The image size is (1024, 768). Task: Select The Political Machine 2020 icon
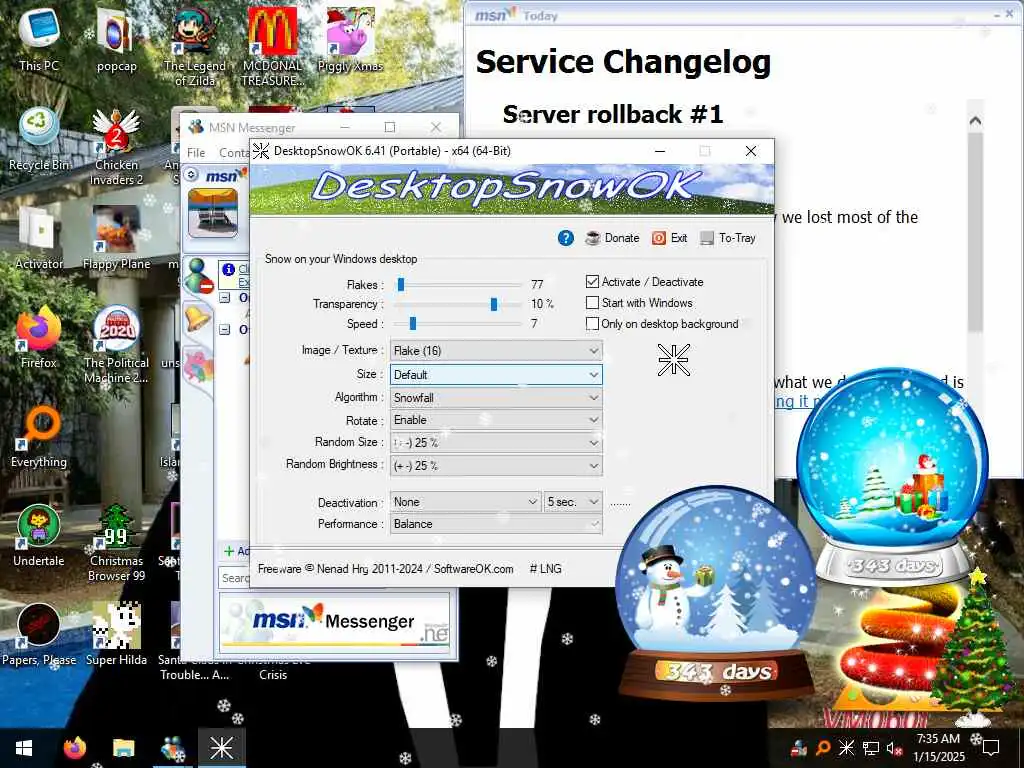(x=116, y=344)
